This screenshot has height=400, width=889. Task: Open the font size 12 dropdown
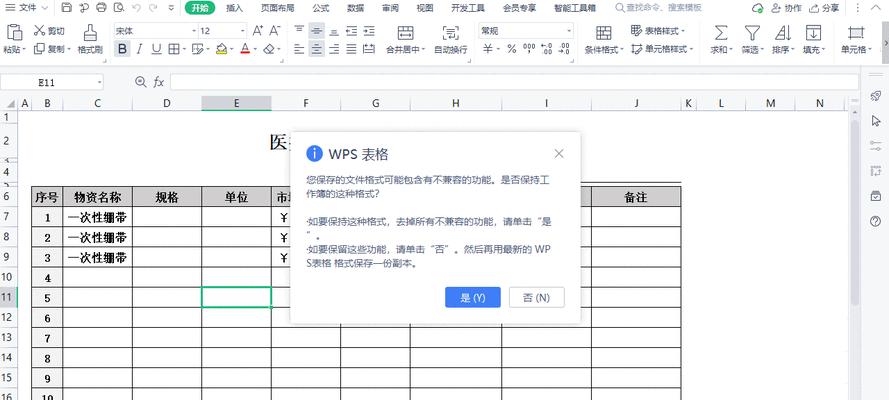(243, 31)
